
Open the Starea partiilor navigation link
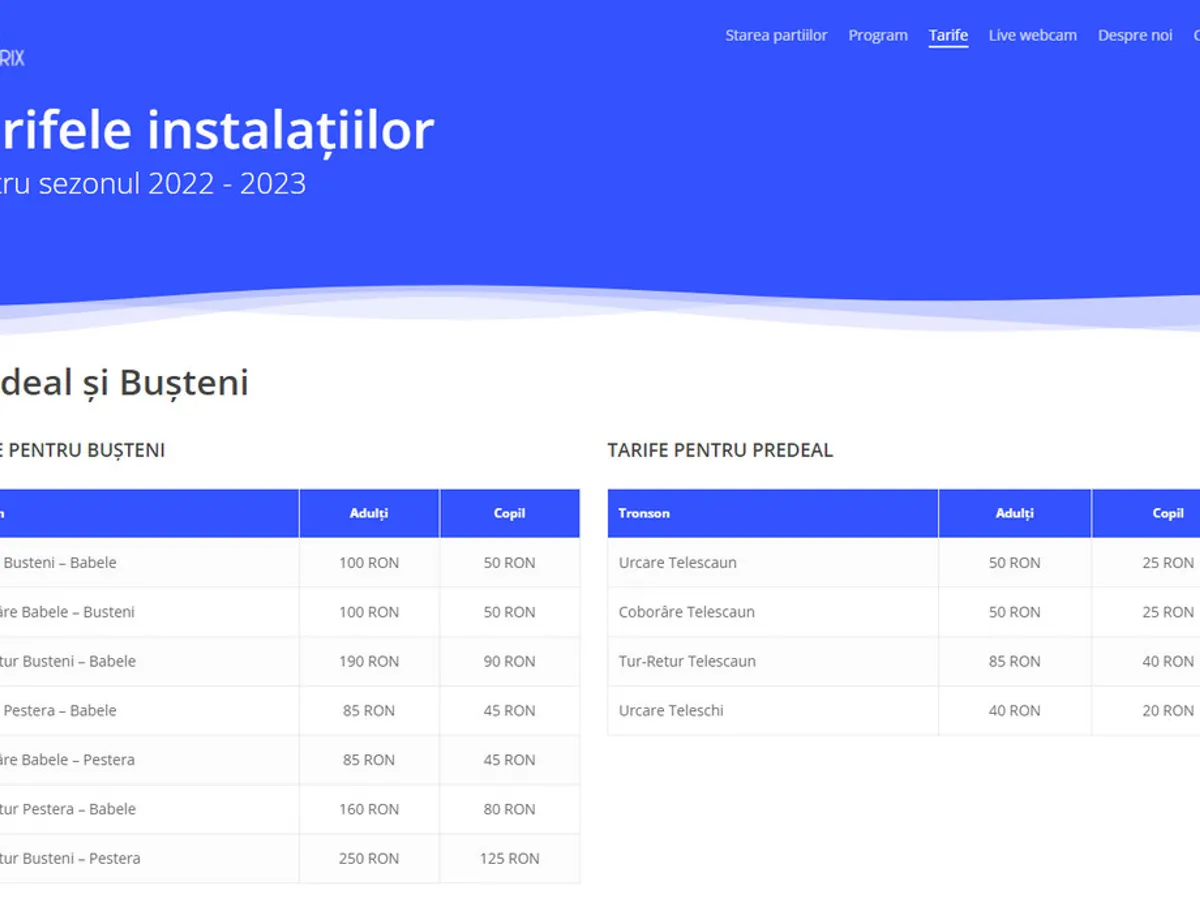[776, 36]
